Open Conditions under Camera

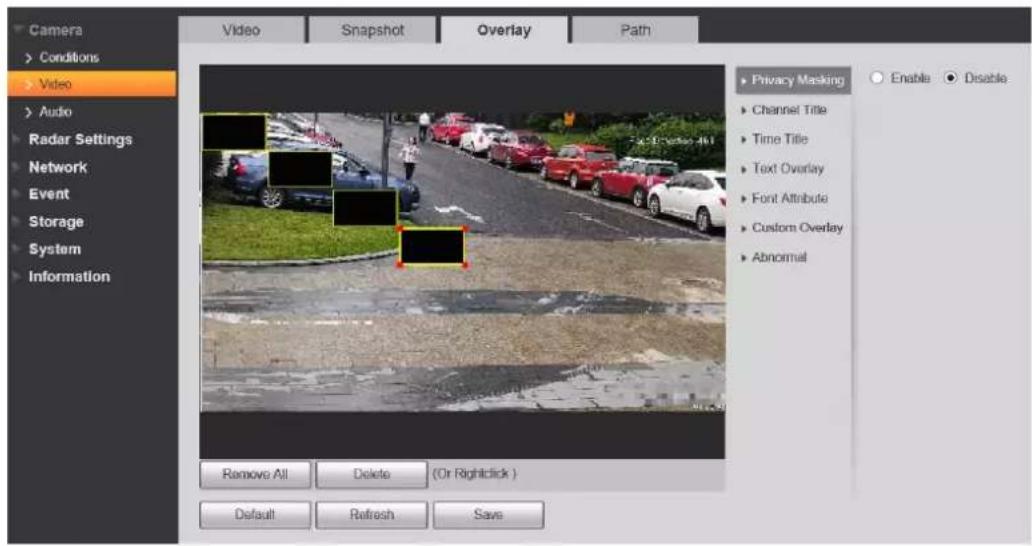coord(68,57)
